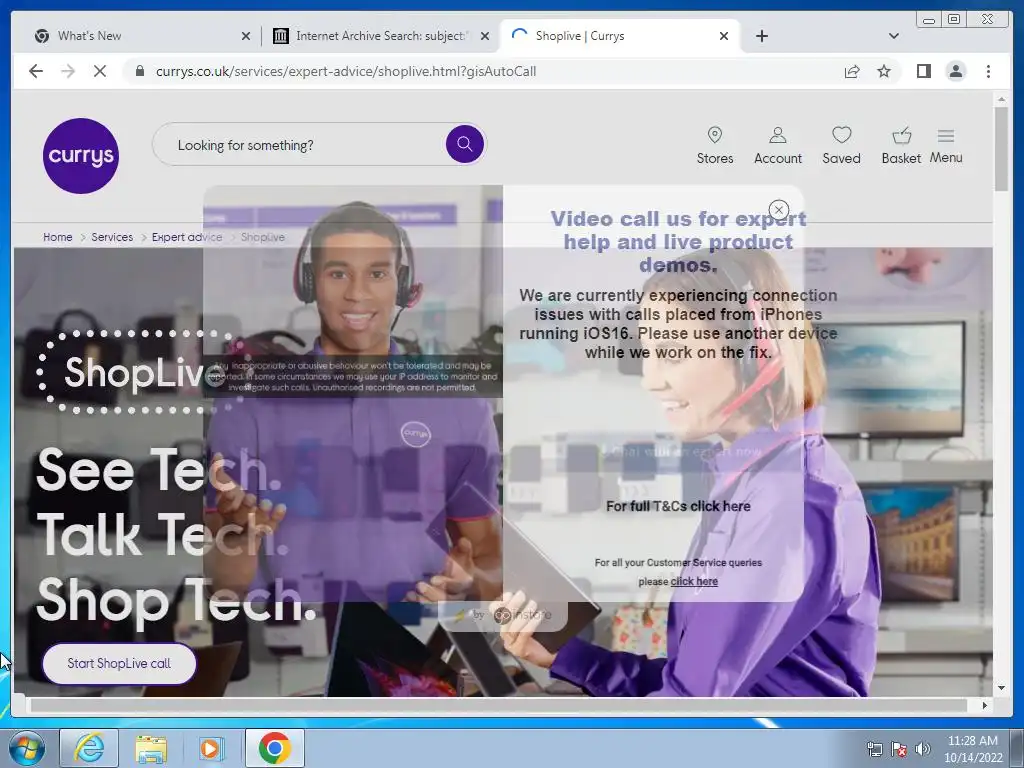Open the Account icon

pos(777,146)
